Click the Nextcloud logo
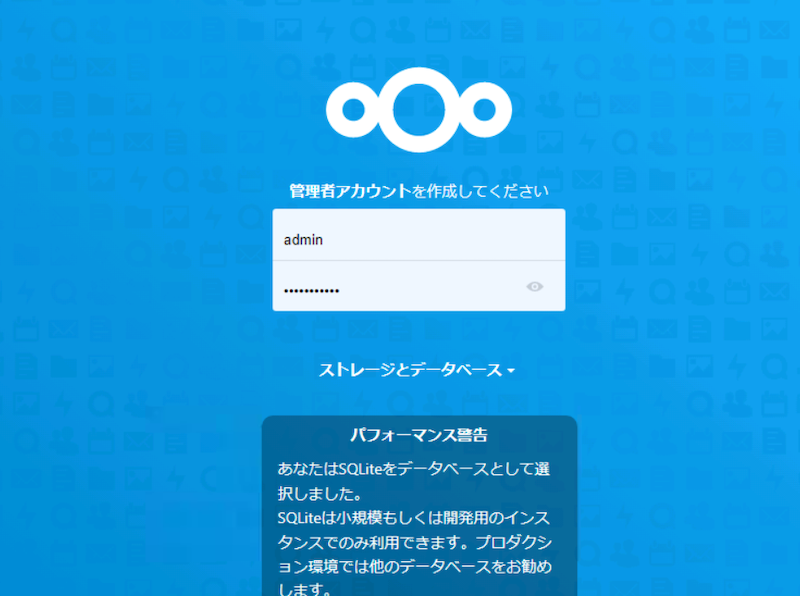Image resolution: width=800 pixels, height=596 pixels. (x=418, y=110)
